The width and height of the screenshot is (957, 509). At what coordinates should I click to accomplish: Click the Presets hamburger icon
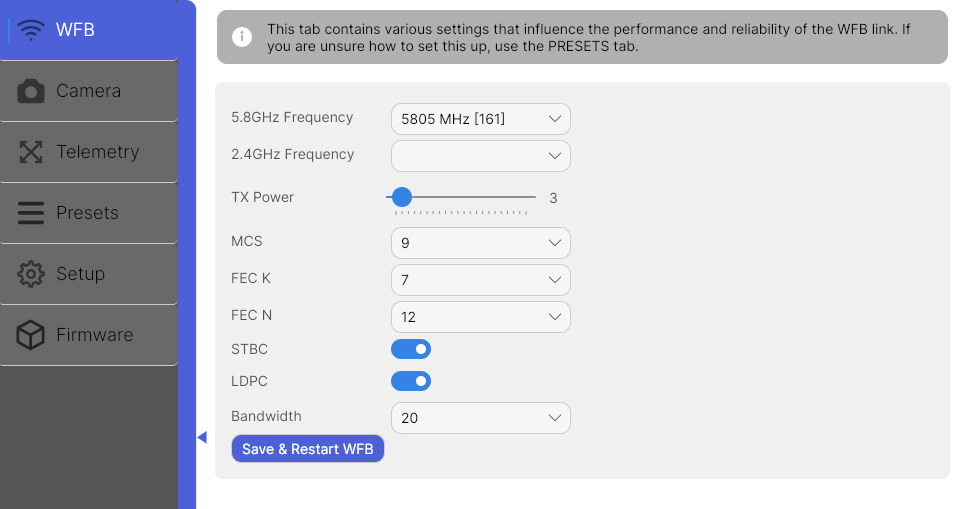point(31,213)
